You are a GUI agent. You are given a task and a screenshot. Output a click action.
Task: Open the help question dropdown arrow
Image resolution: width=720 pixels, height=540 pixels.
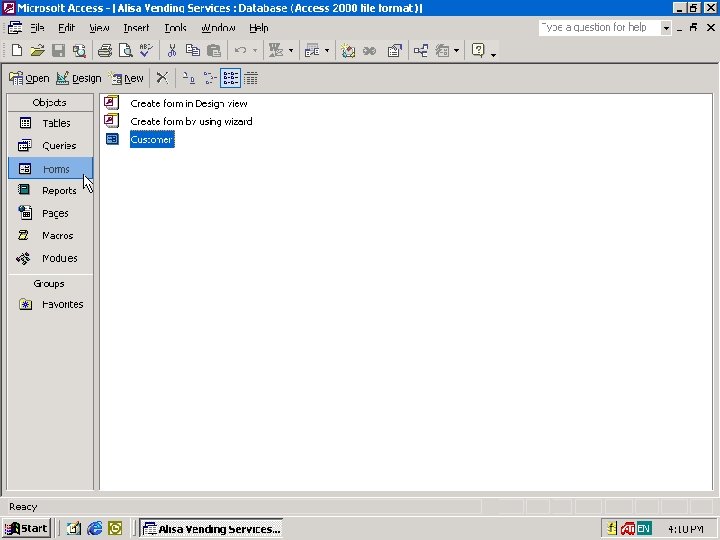coord(666,28)
